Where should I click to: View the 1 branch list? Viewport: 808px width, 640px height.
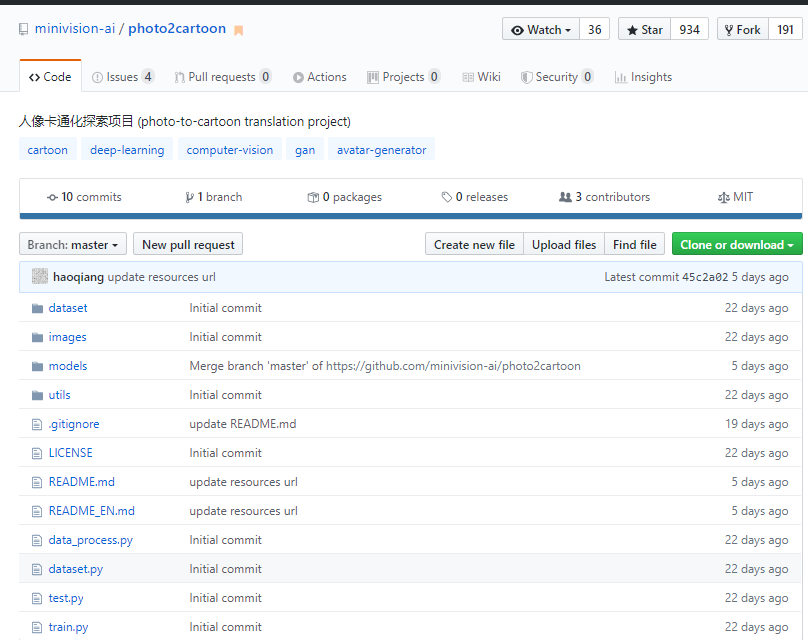213,197
